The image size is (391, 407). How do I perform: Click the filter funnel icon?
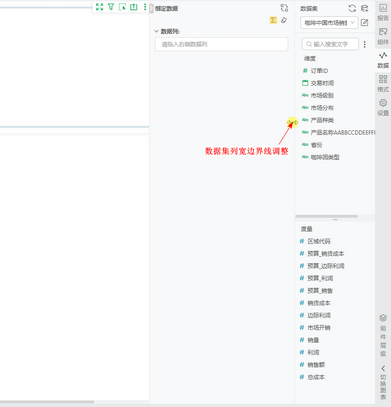point(111,7)
